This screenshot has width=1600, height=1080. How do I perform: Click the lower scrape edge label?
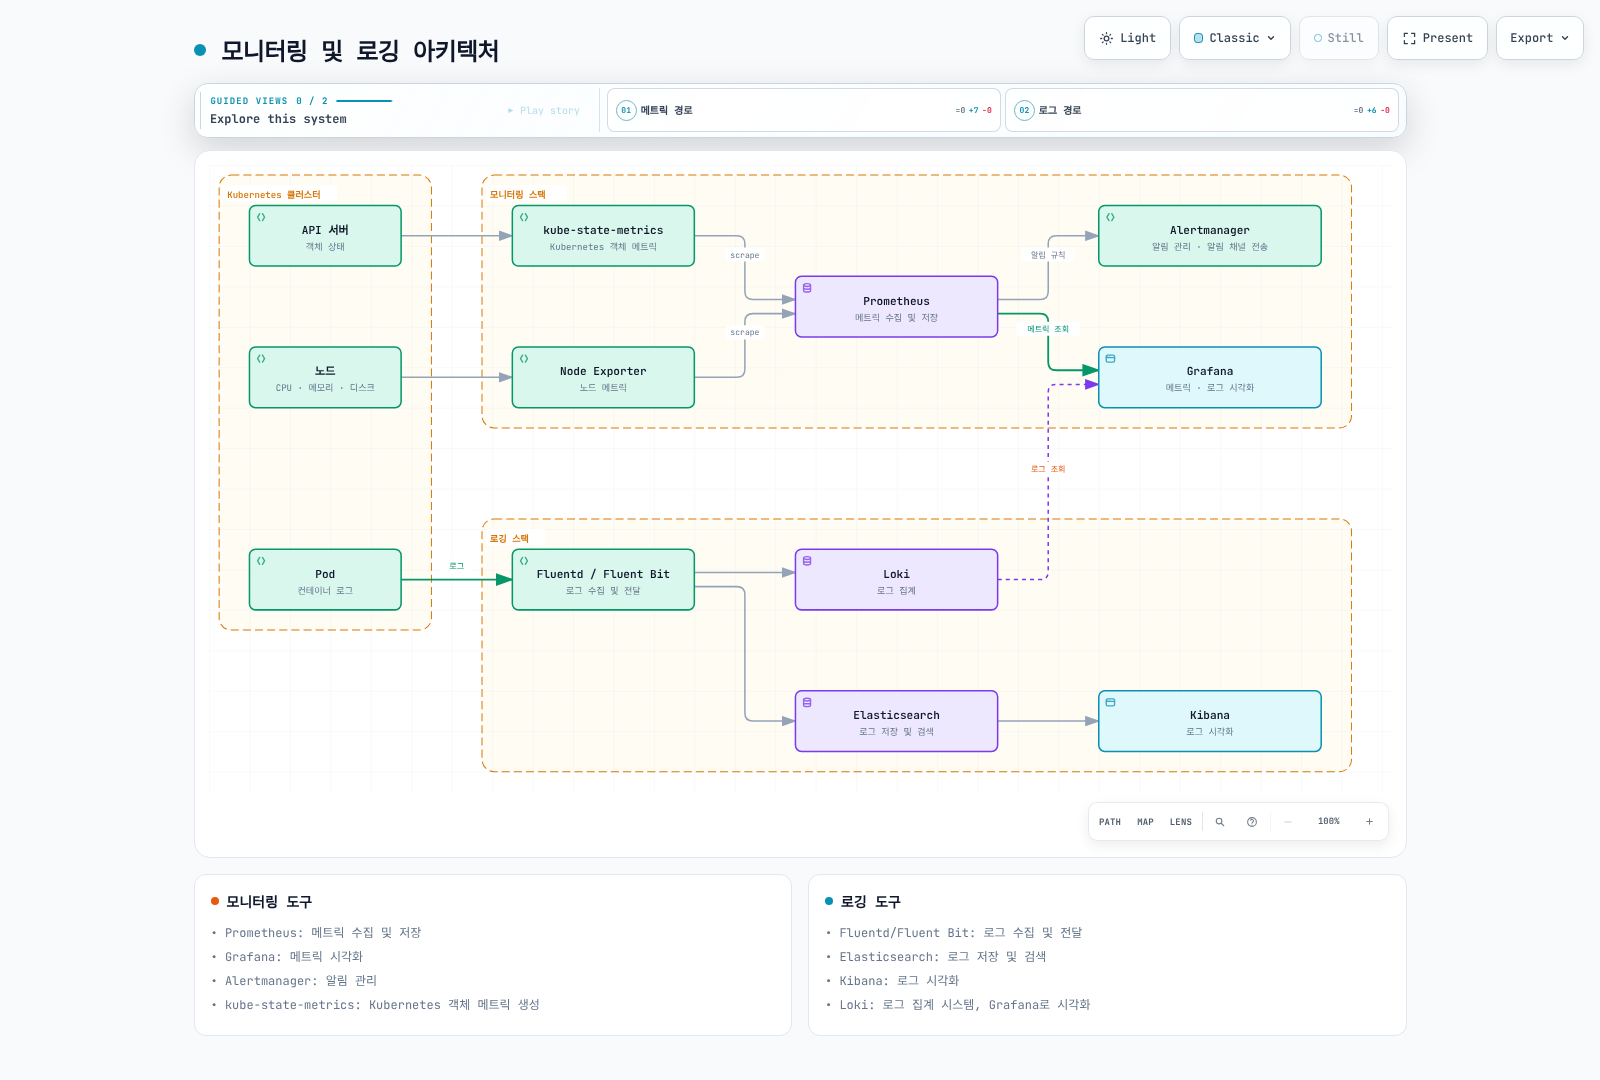click(x=745, y=333)
